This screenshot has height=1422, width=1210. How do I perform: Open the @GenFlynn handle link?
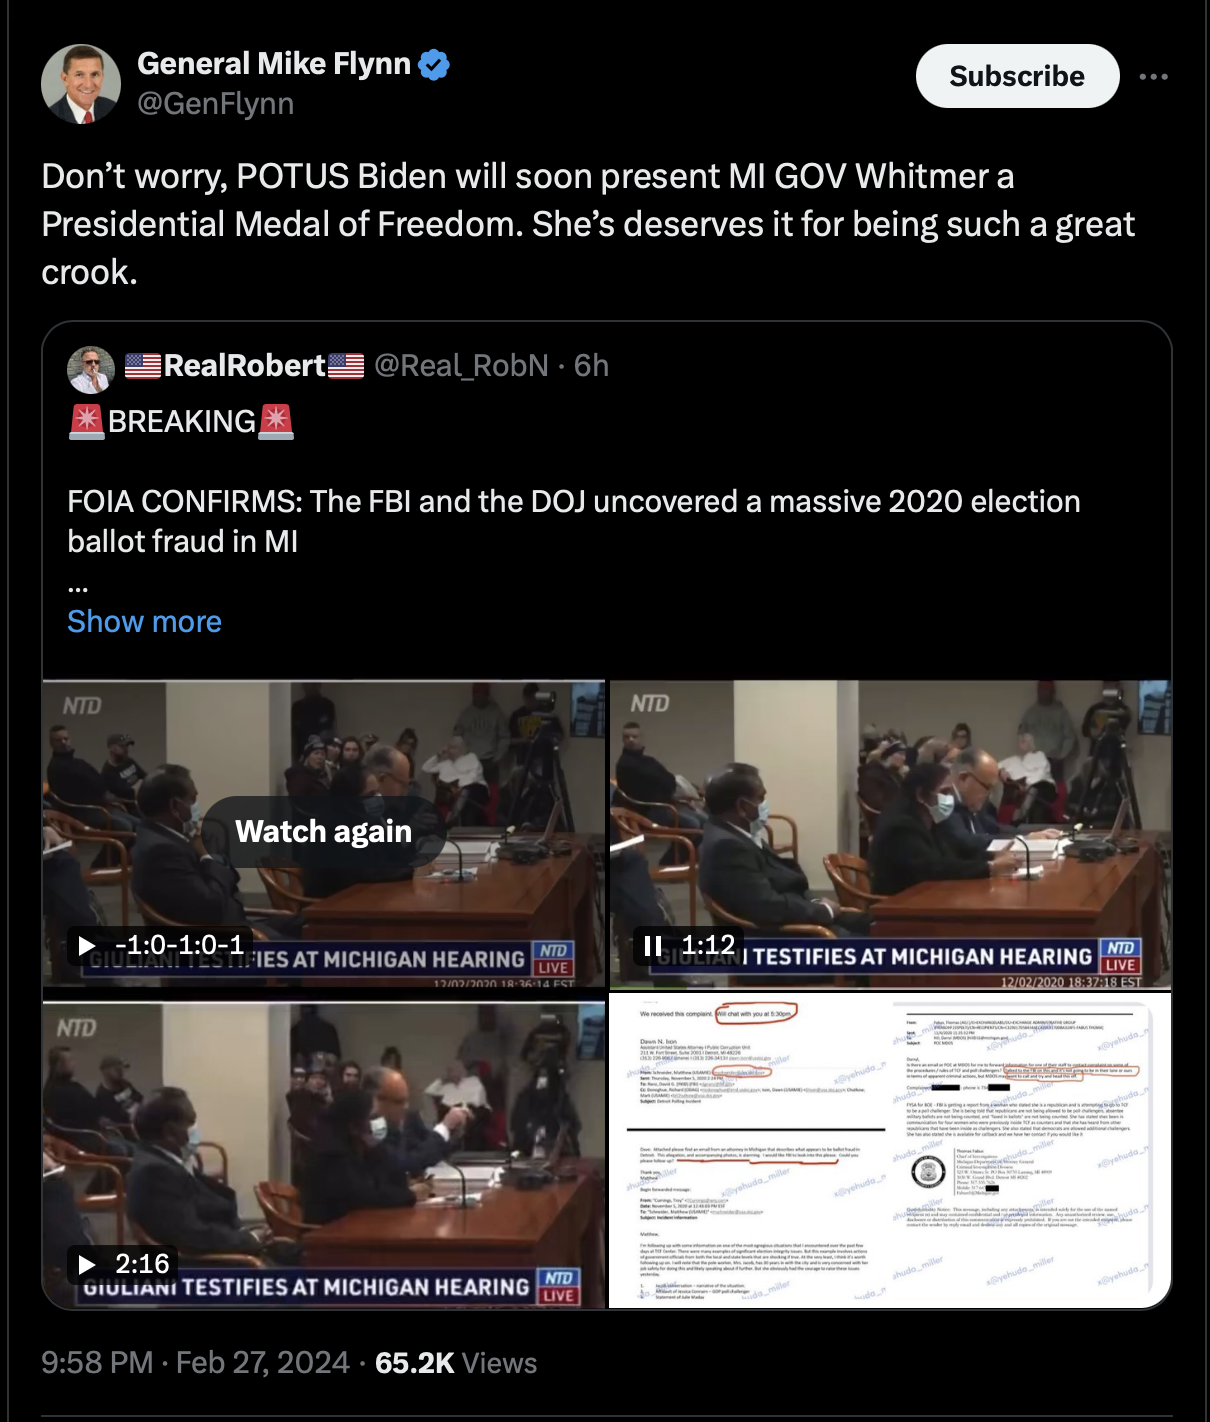(x=216, y=104)
